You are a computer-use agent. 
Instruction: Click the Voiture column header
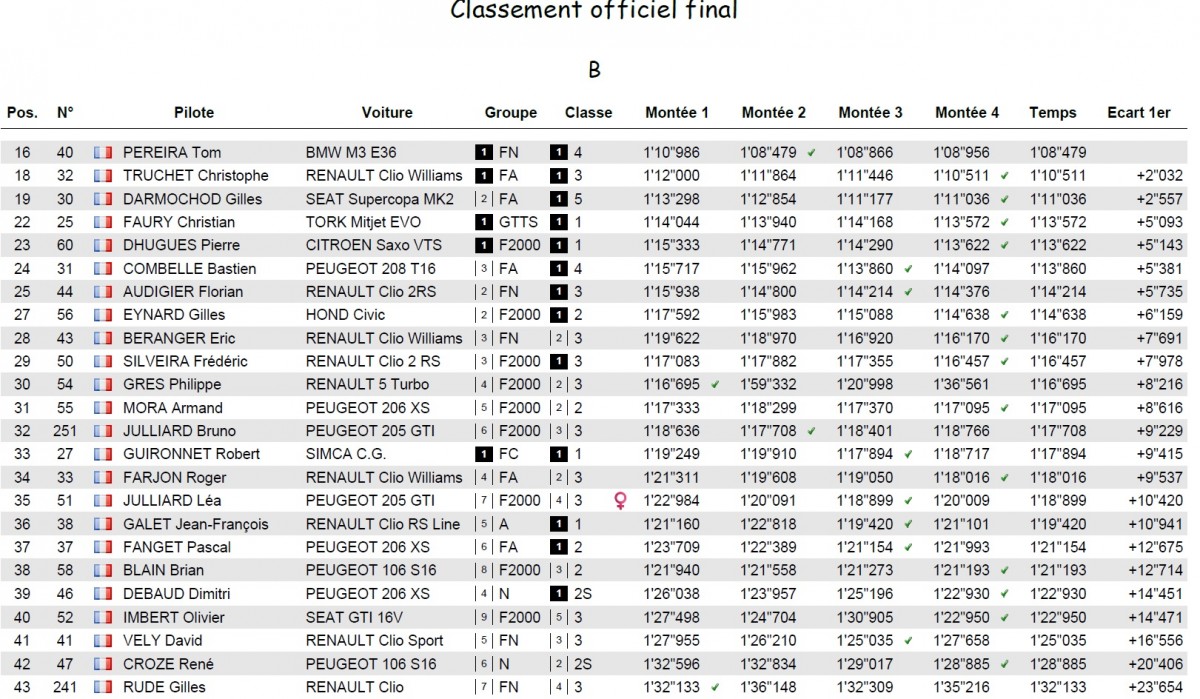[387, 113]
